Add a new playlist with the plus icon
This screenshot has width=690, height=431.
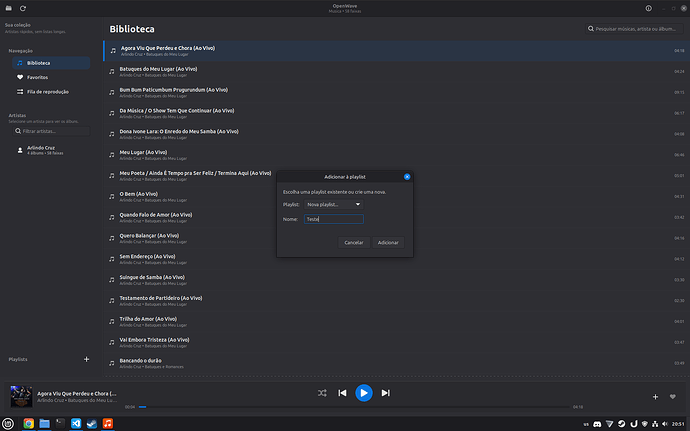point(86,359)
